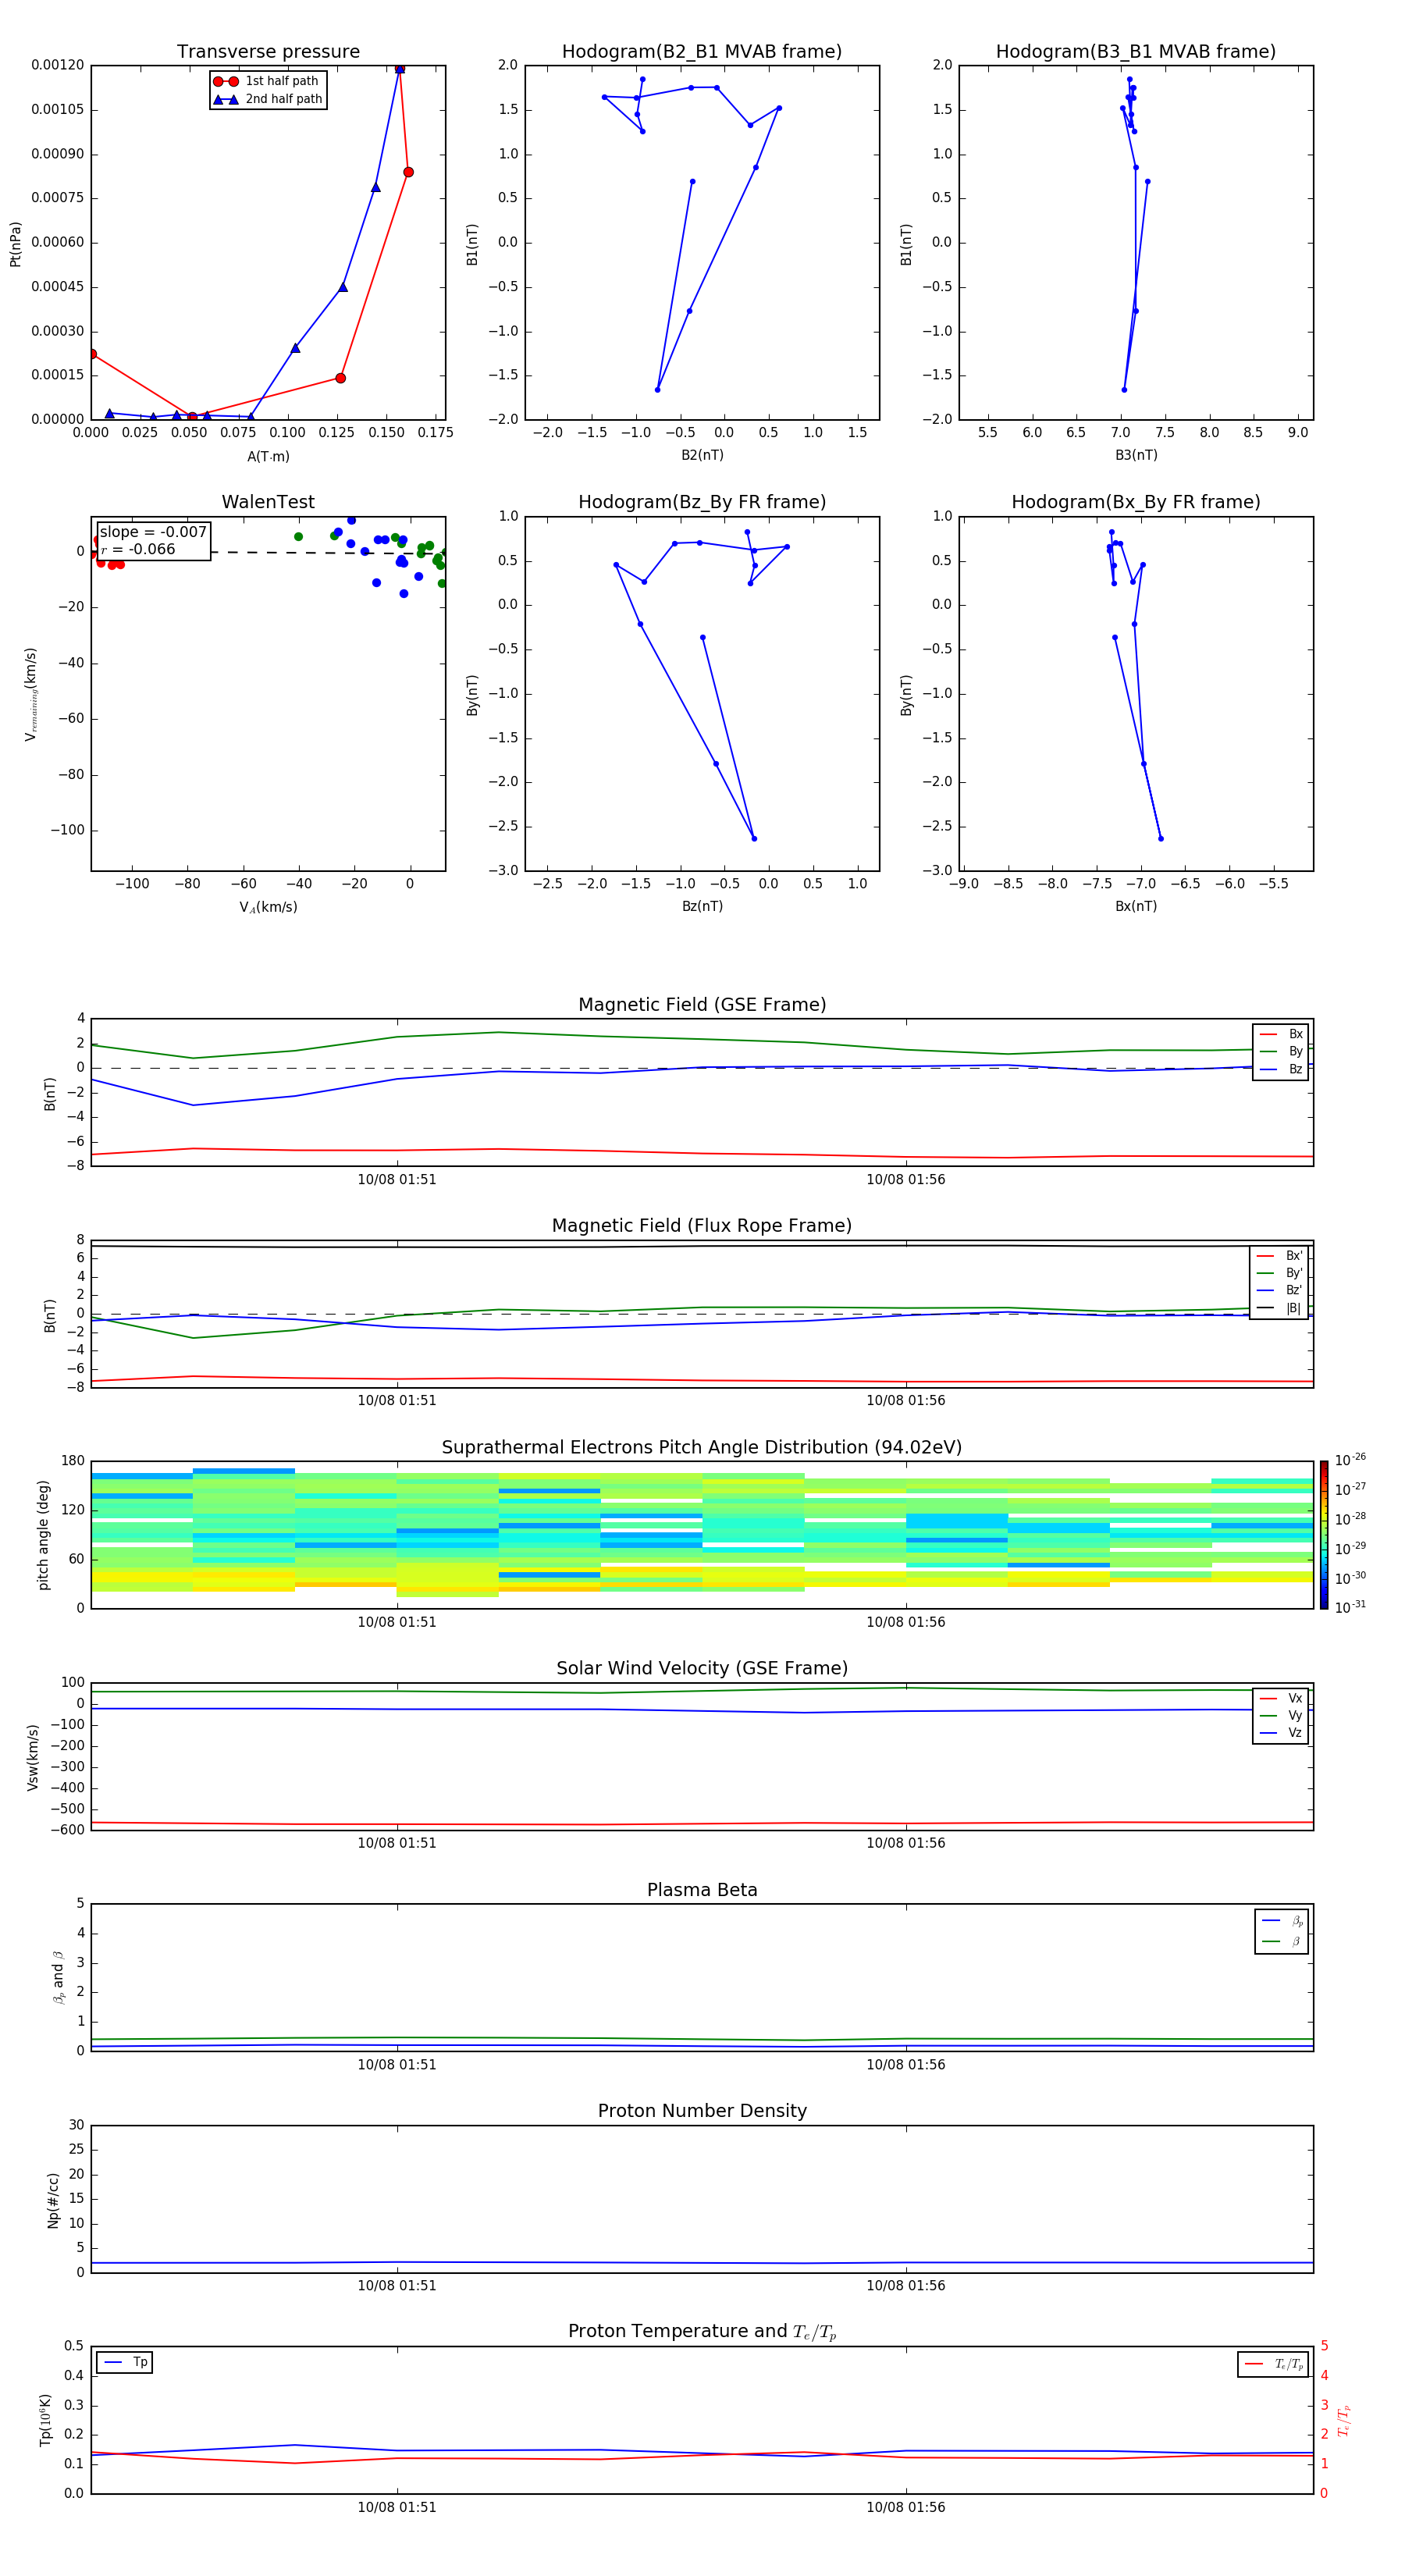Screen dimensions: 1405x2576
Task: Click the Suprathermal Electrons Pitch Angle Distribution title
Action: [x=702, y=1448]
